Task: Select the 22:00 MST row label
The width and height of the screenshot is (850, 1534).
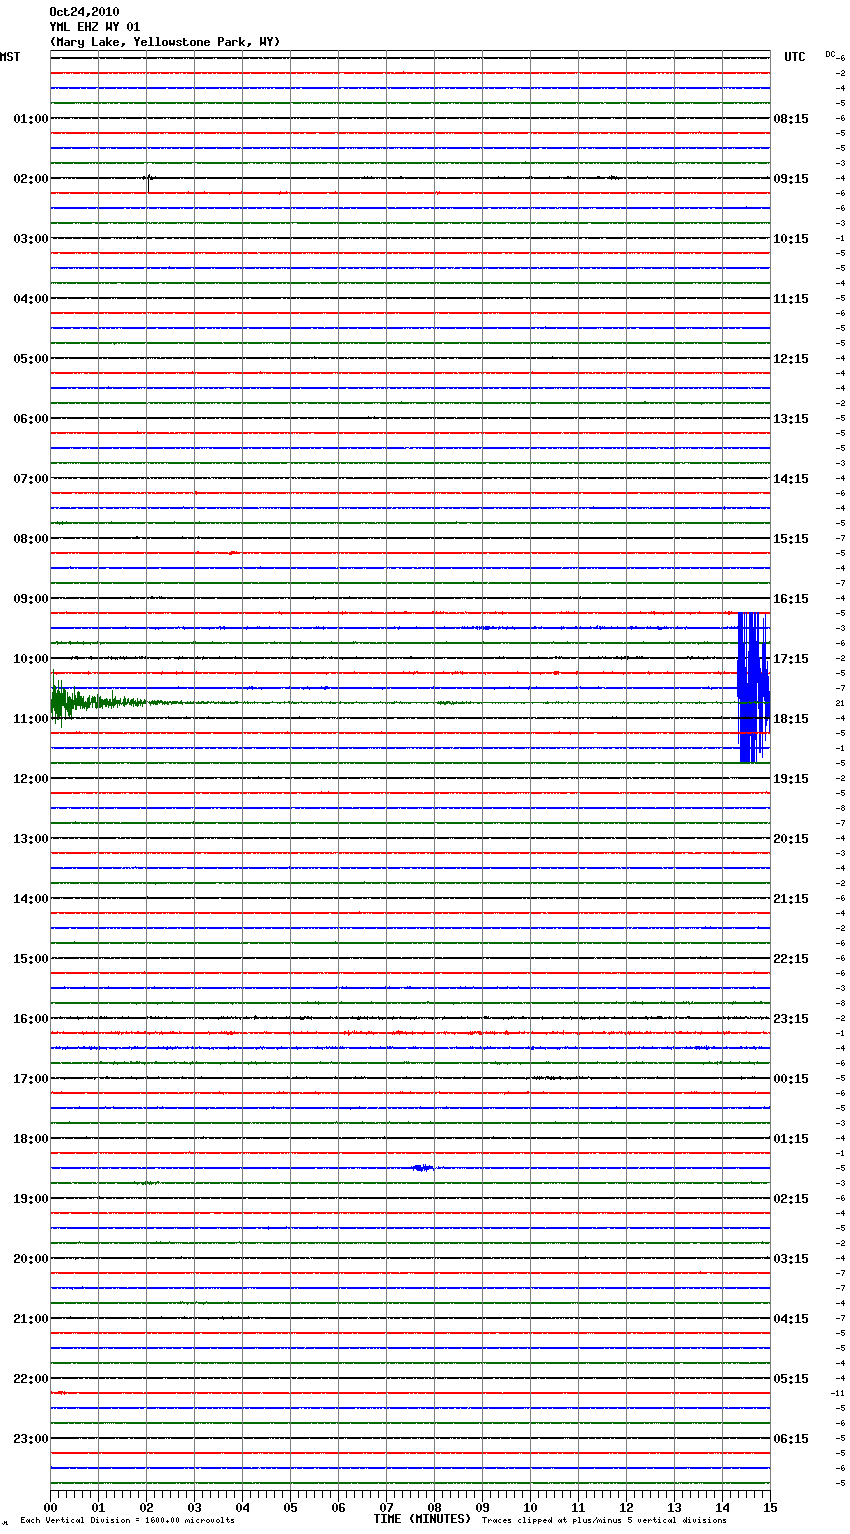Action: (31, 1379)
